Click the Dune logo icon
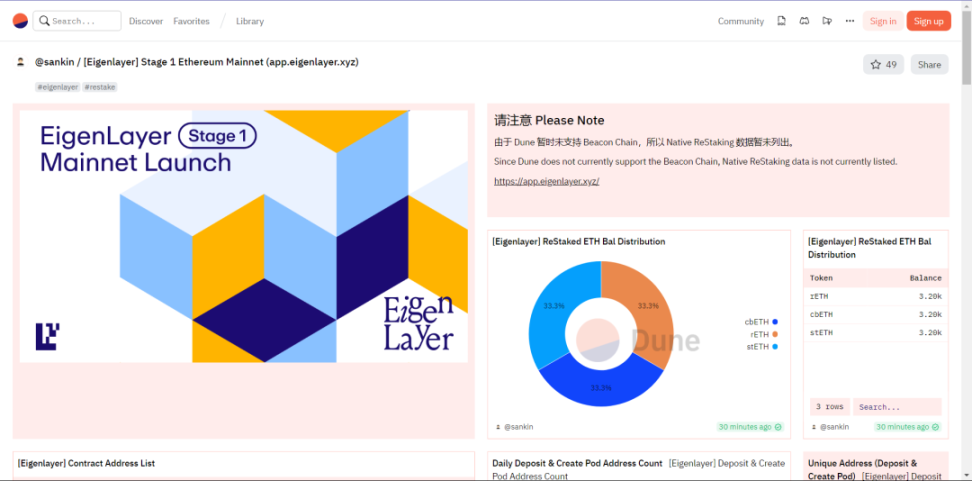Viewport: 972px width, 481px height. click(x=20, y=20)
